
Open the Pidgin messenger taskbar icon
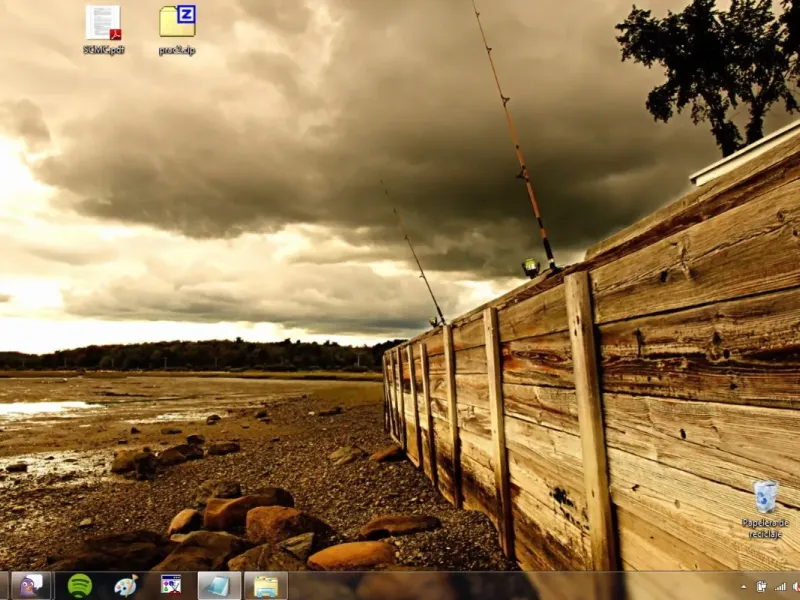(x=31, y=586)
